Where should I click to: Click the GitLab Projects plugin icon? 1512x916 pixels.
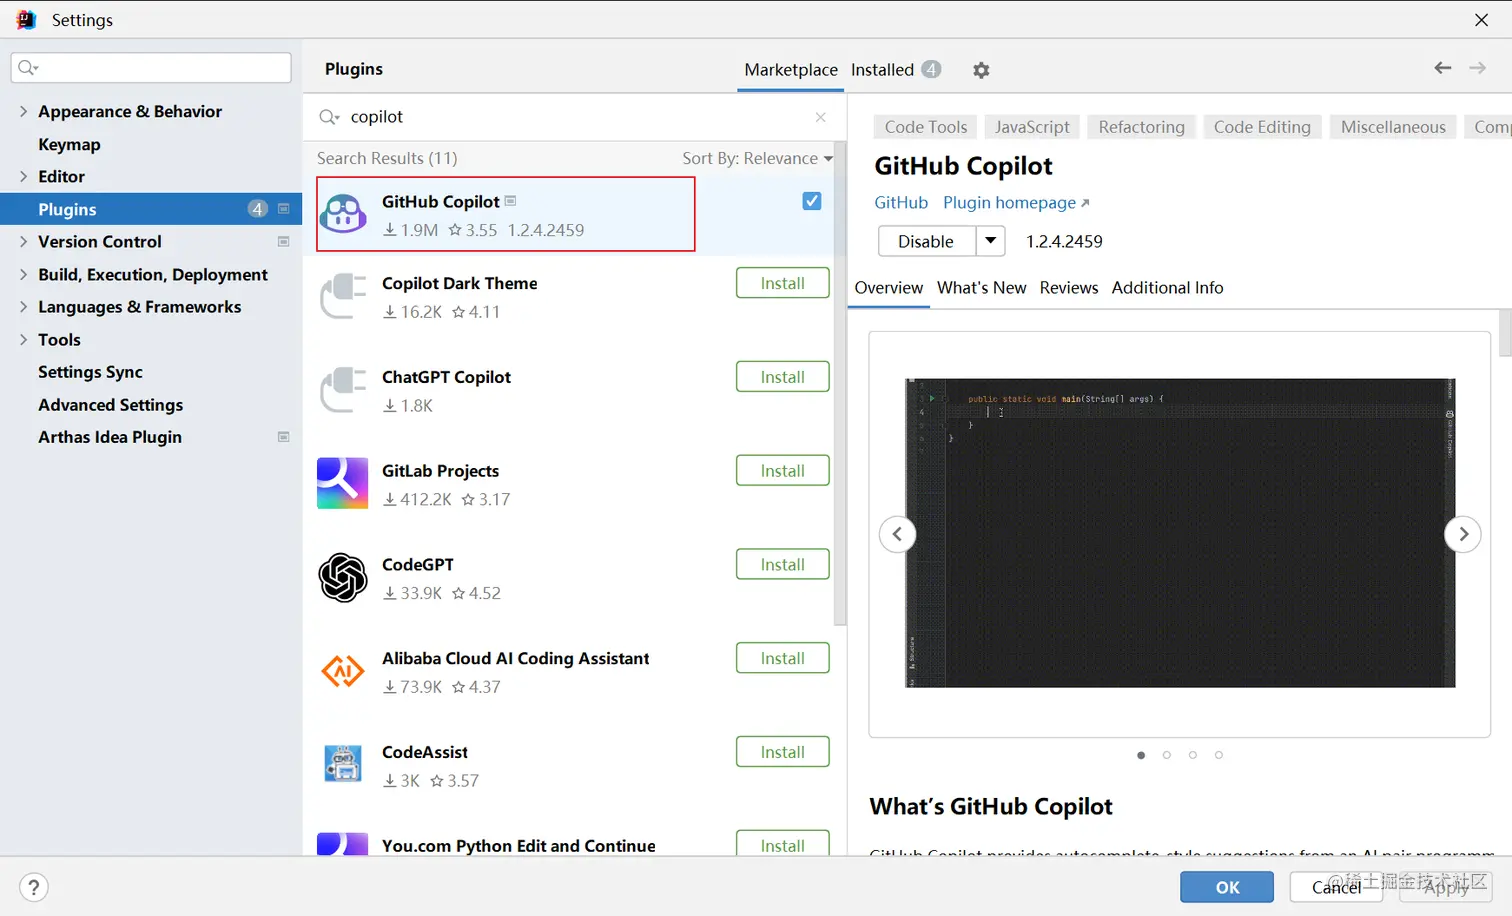pyautogui.click(x=343, y=483)
